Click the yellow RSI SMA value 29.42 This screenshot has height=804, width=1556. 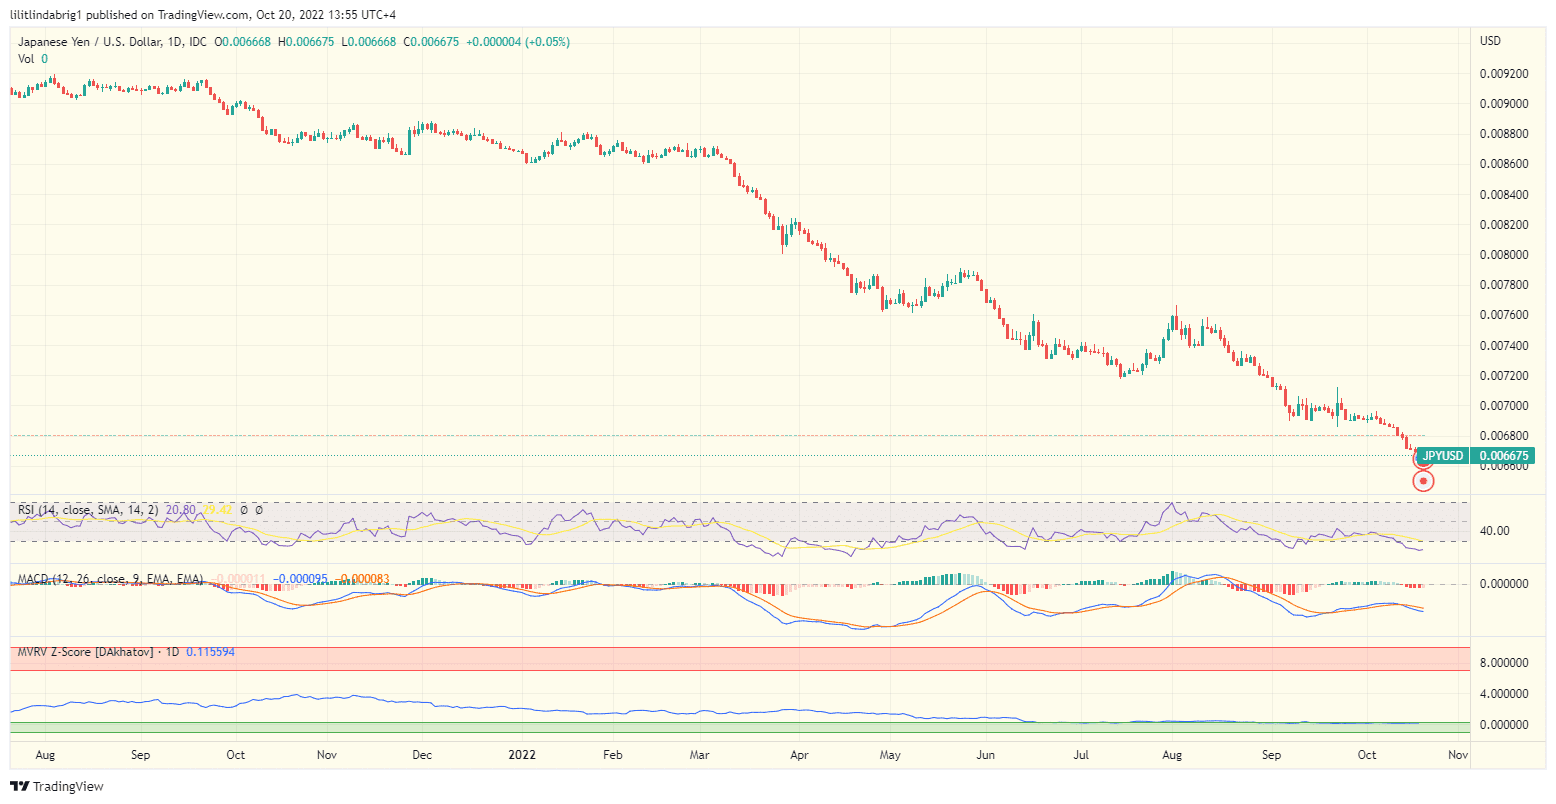(x=217, y=510)
